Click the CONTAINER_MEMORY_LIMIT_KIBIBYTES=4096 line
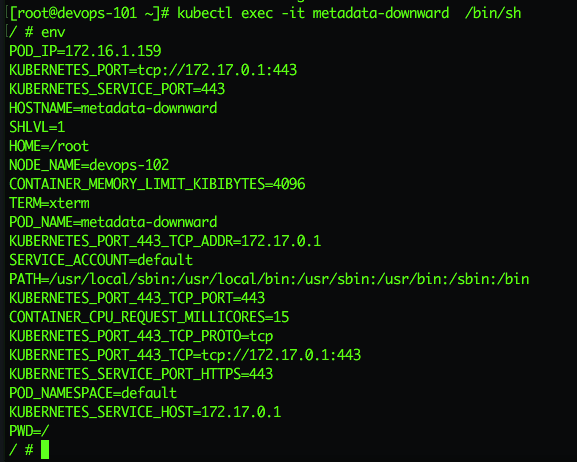The image size is (577, 462). [x=157, y=184]
